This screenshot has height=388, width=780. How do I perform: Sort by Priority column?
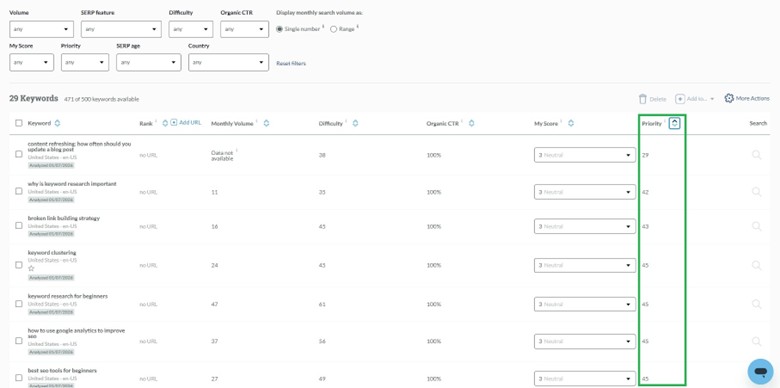[675, 123]
